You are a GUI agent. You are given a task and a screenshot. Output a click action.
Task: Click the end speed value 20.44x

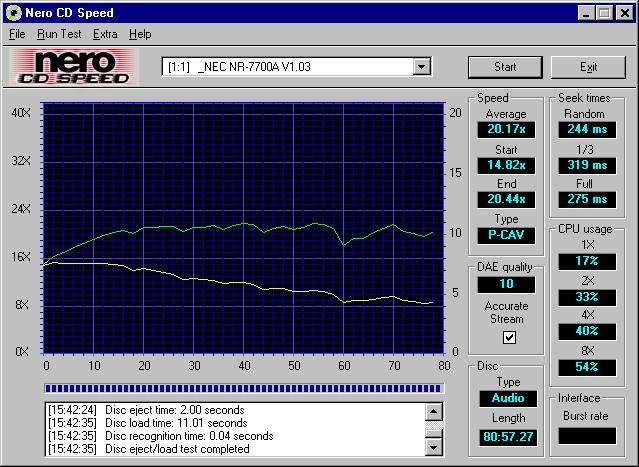point(506,199)
